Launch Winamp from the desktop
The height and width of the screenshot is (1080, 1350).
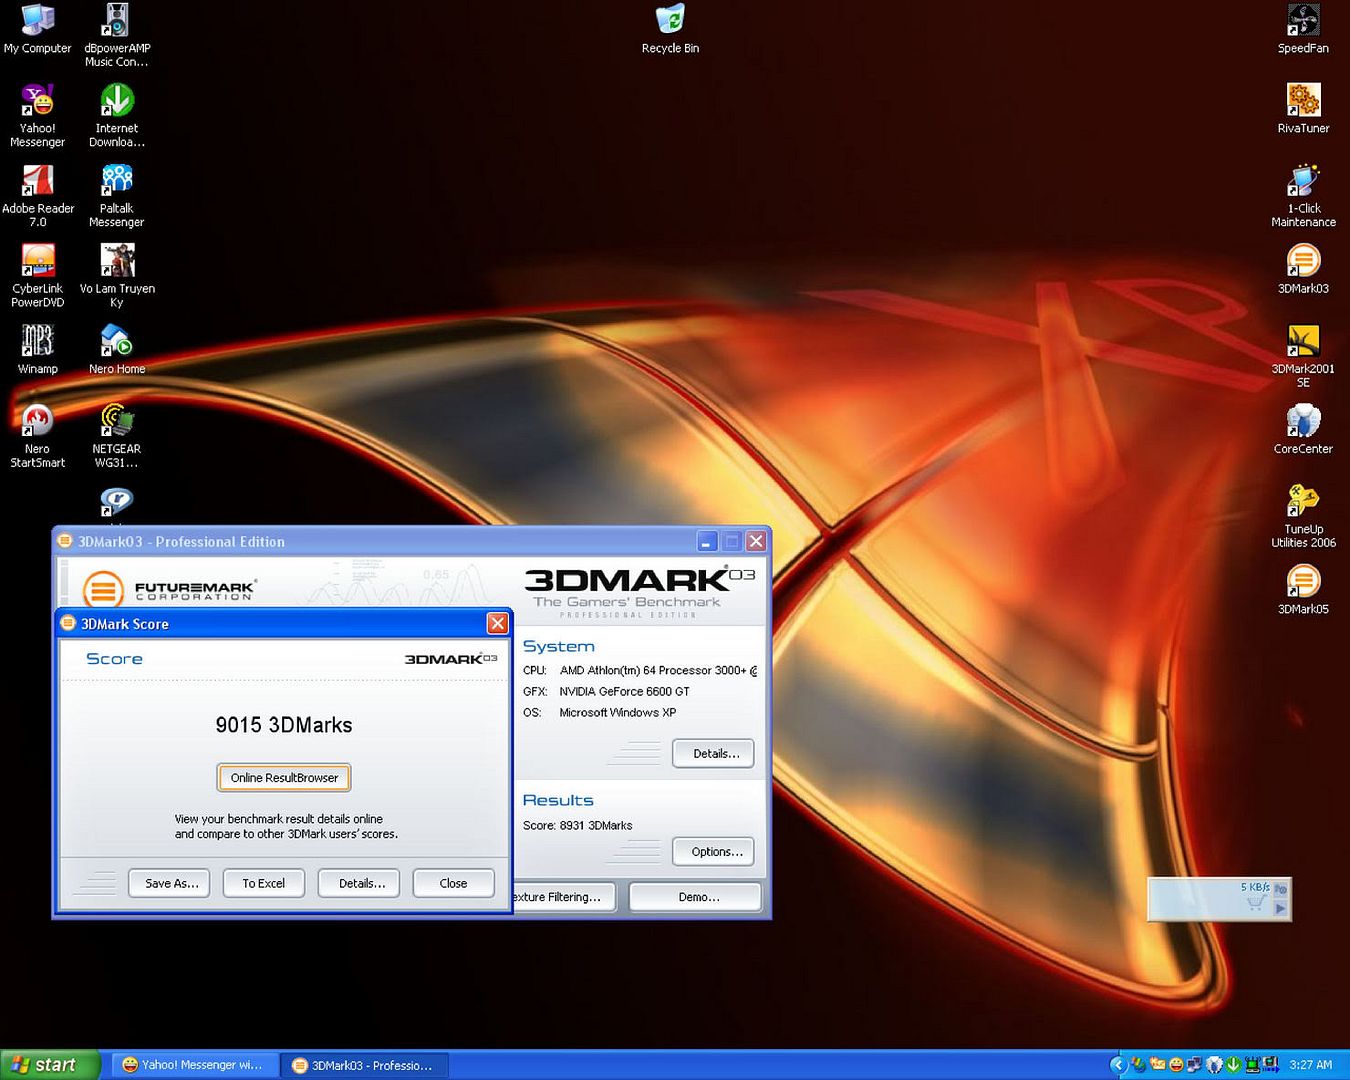click(x=37, y=348)
